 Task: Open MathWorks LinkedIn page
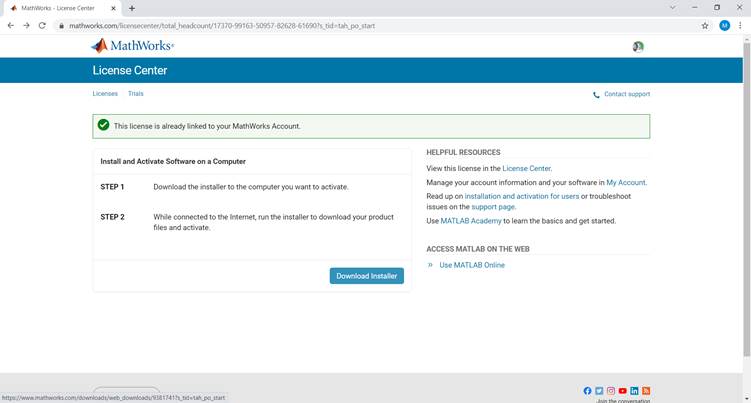634,391
